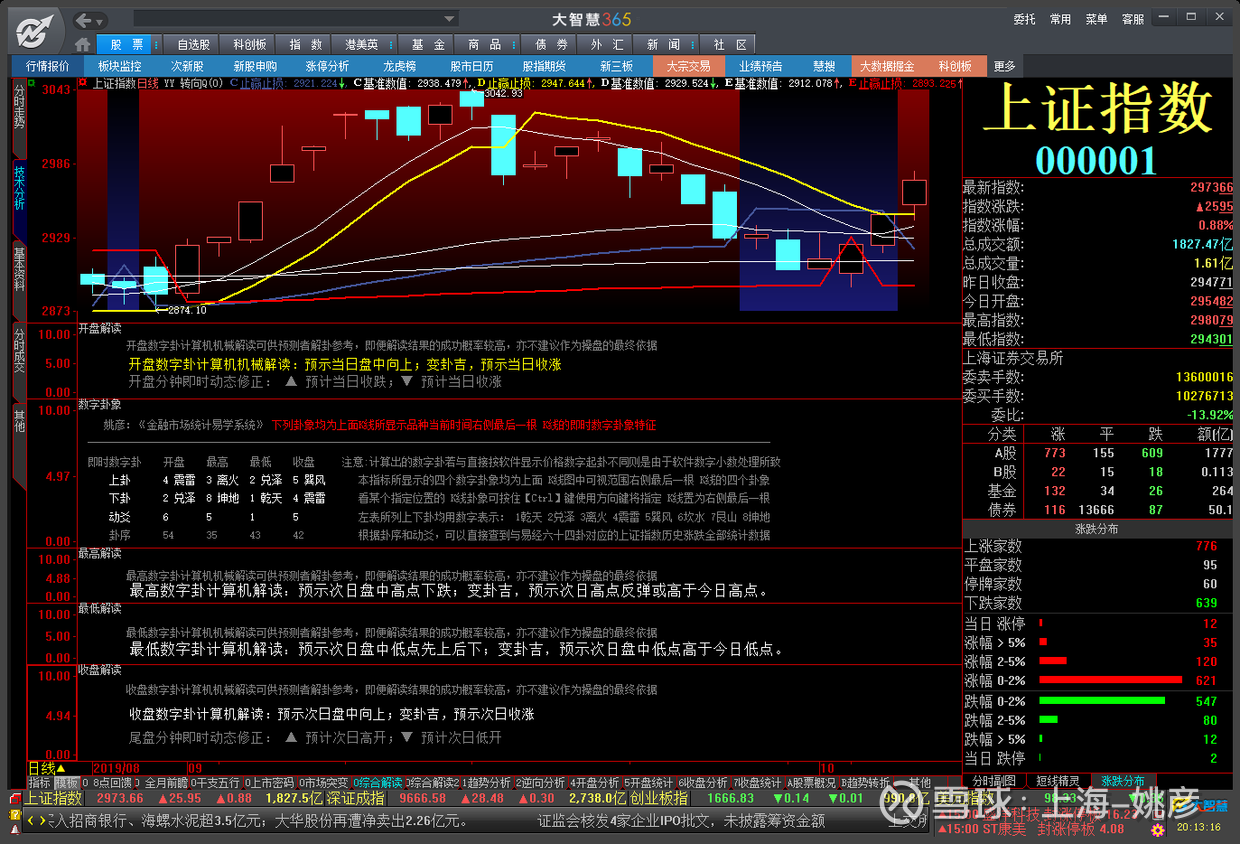
Task: Switch to the 龙虎榜 tab
Action: click(399, 66)
